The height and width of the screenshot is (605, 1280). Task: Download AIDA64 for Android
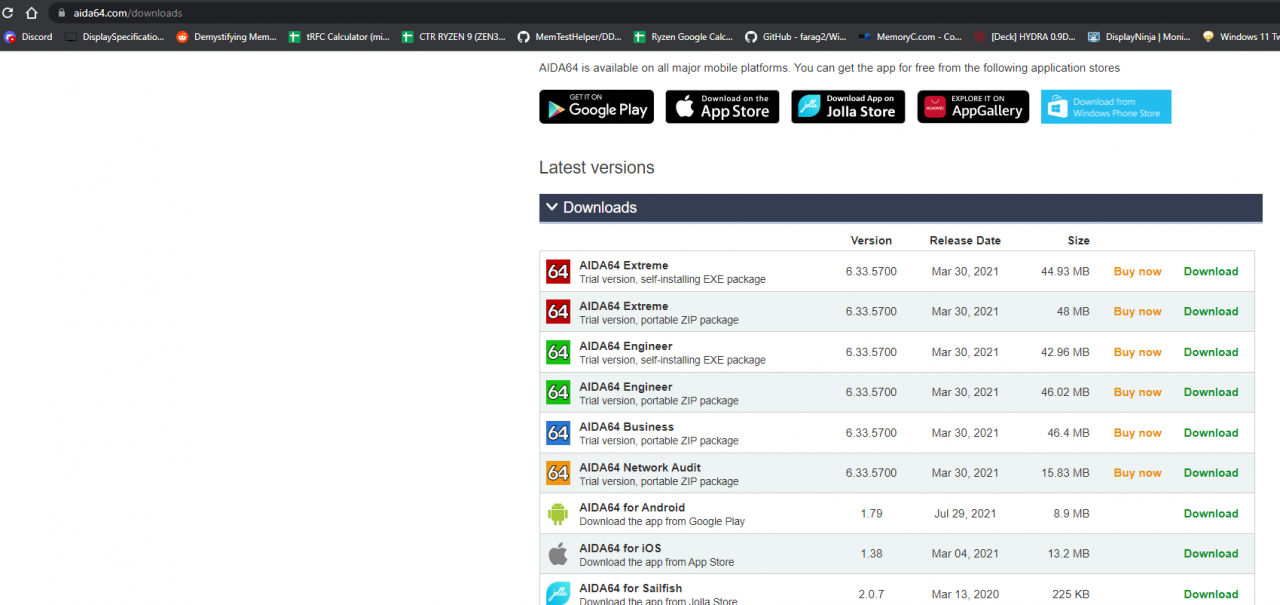(1211, 513)
